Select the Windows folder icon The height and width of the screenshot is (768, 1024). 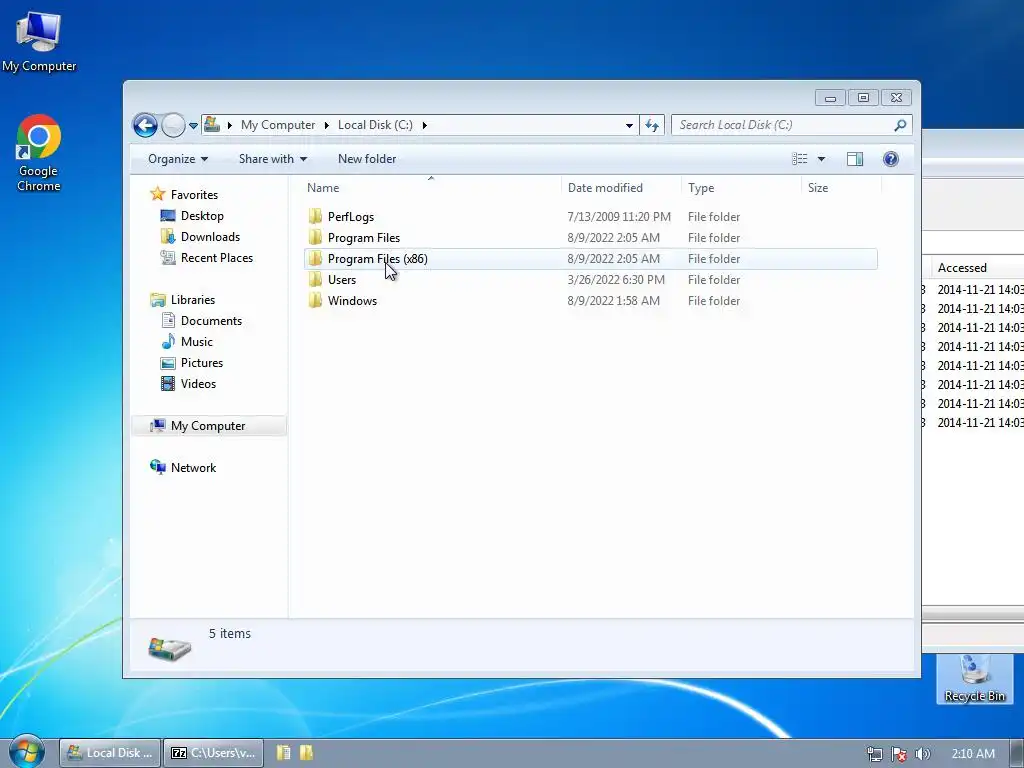coord(315,300)
